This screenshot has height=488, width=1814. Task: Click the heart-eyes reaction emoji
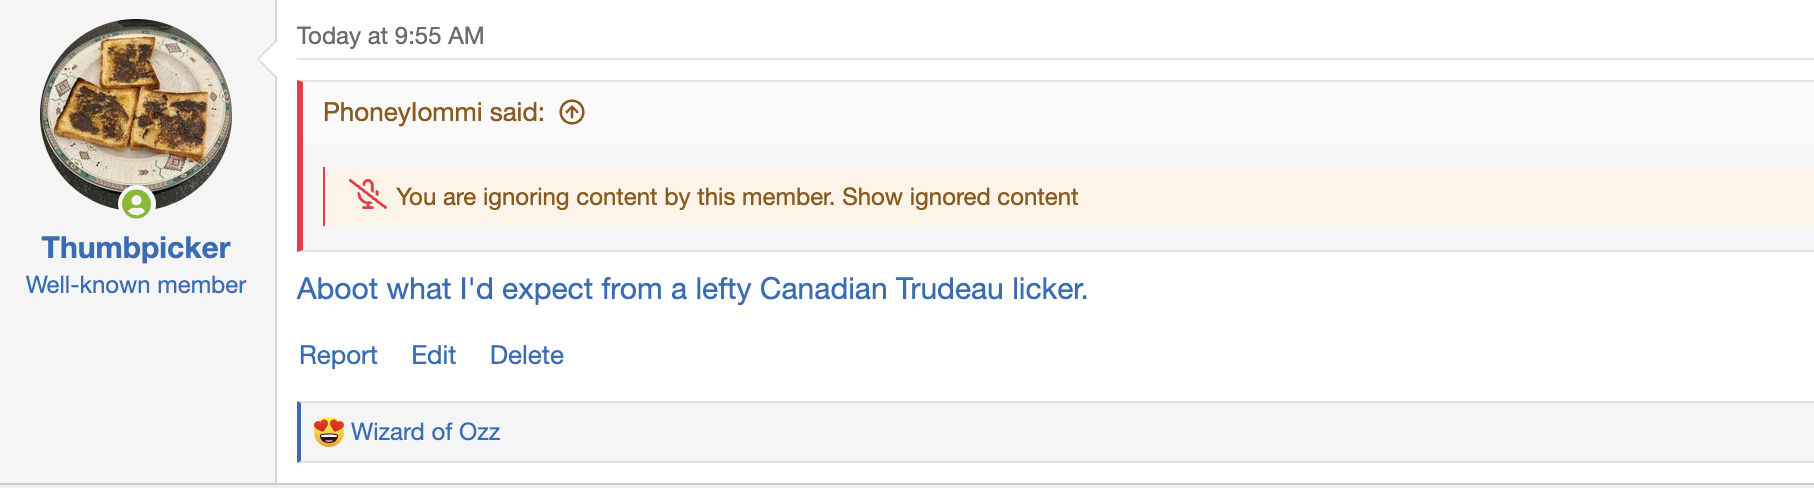(x=328, y=432)
